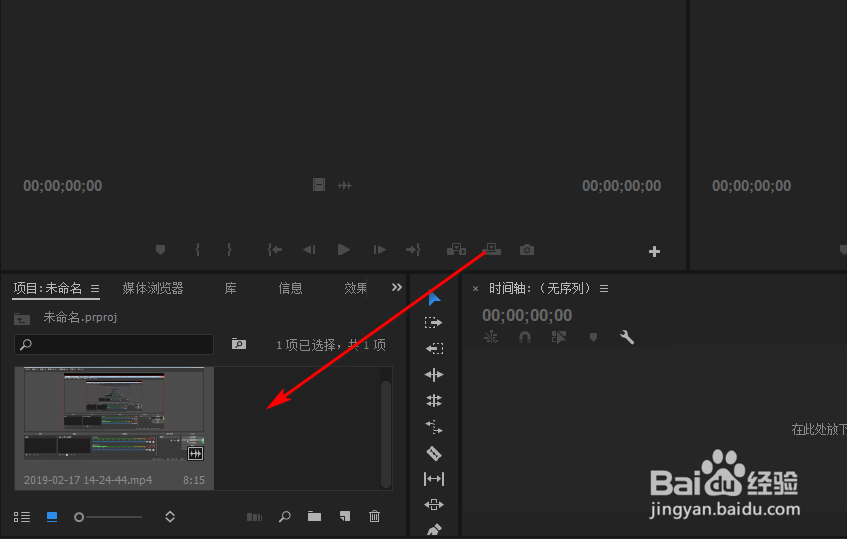Open the sort icons dropdown
The height and width of the screenshot is (539, 847).
click(170, 517)
